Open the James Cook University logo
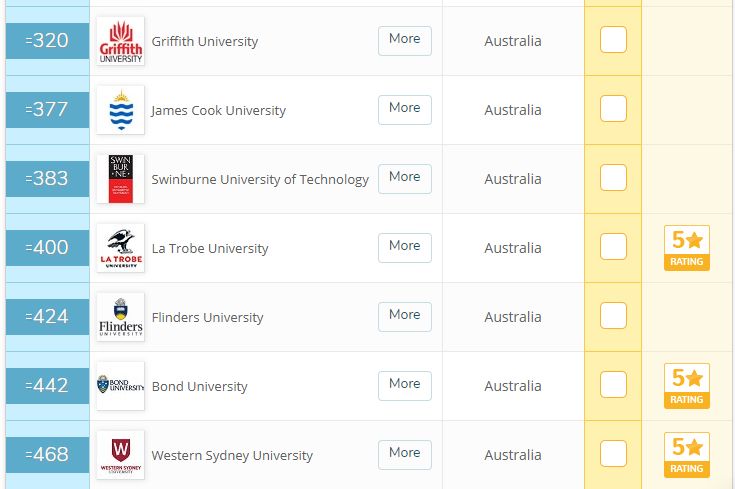The height and width of the screenshot is (489, 735). pyautogui.click(x=120, y=110)
